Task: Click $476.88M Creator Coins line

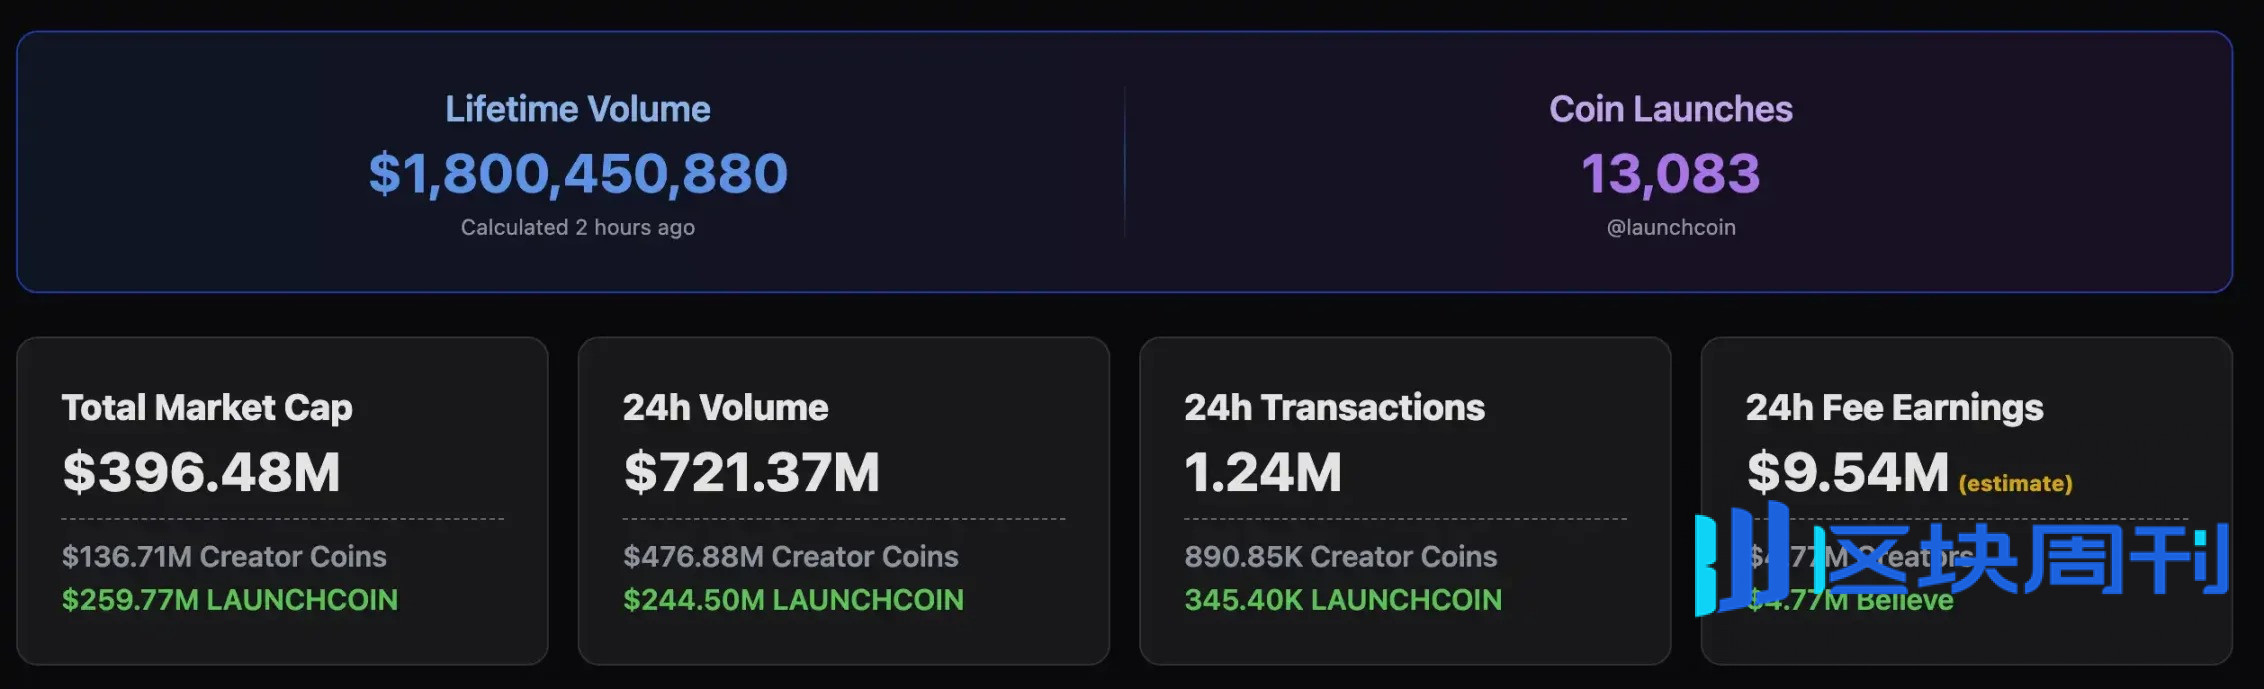Action: pos(791,556)
